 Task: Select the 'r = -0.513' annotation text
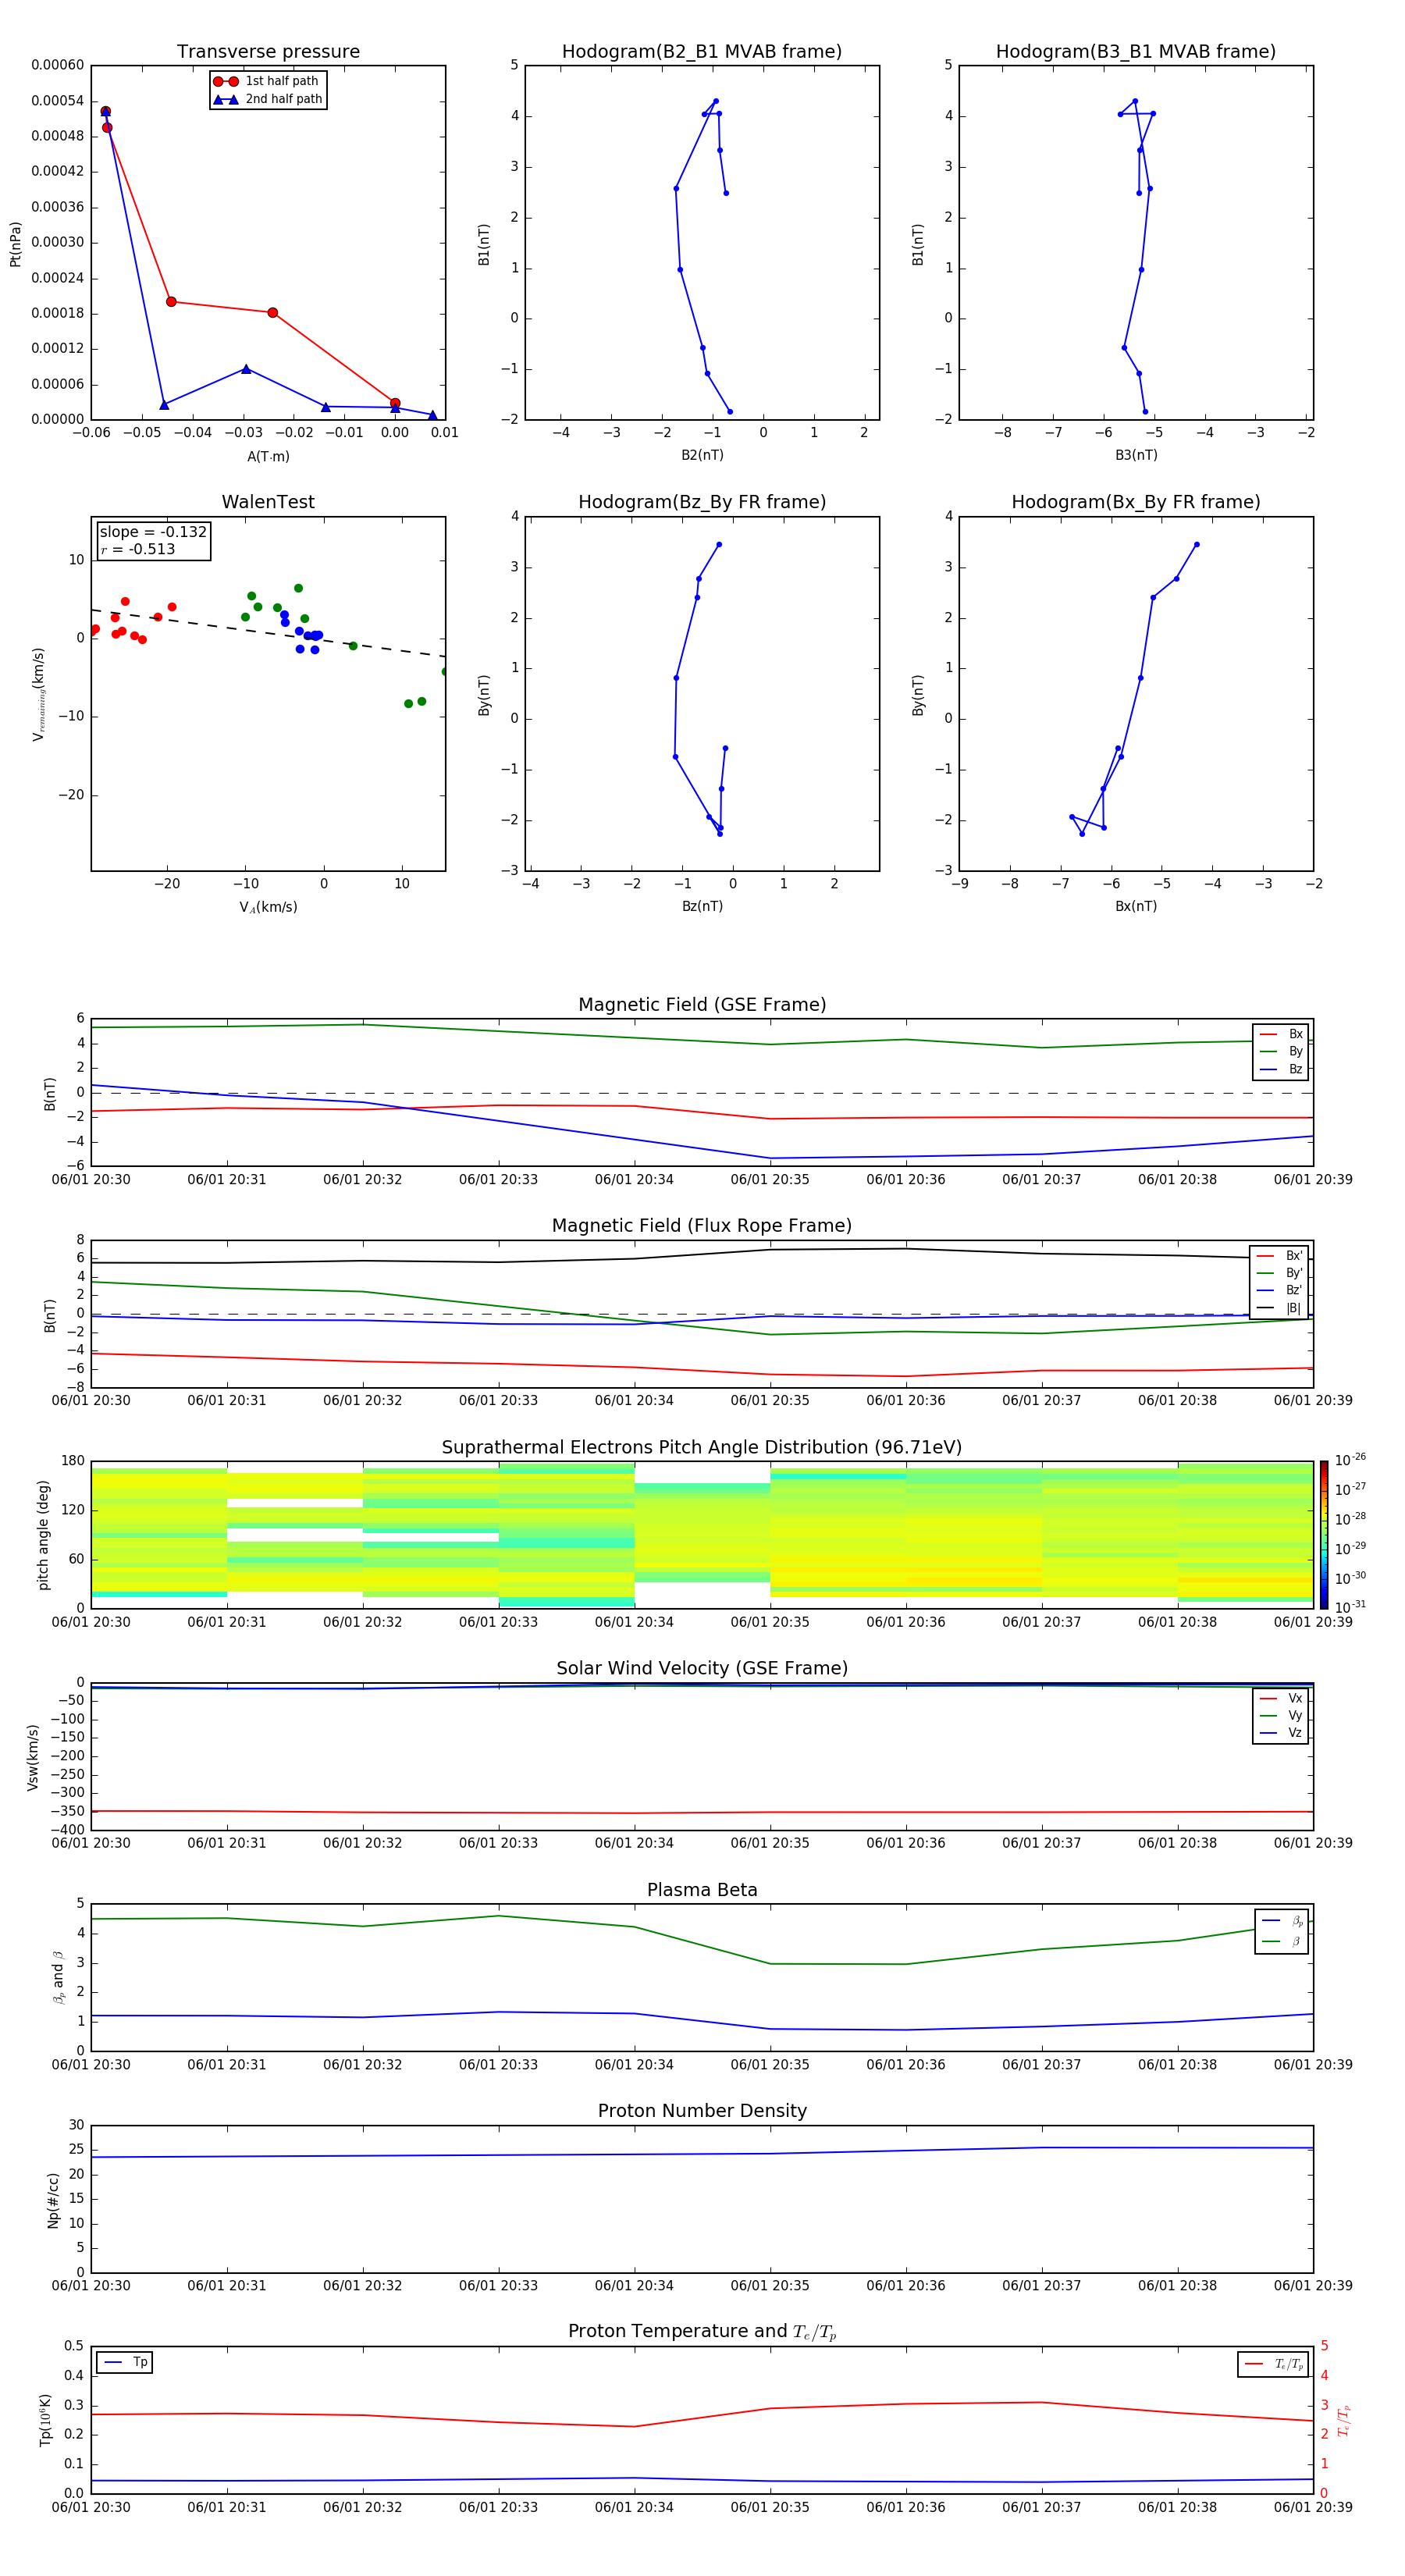(x=138, y=549)
